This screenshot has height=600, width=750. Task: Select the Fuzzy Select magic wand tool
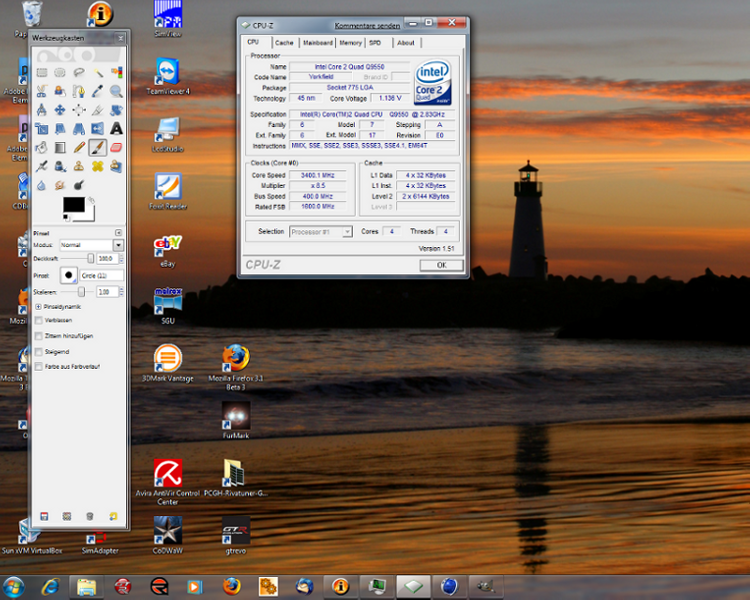[x=98, y=72]
